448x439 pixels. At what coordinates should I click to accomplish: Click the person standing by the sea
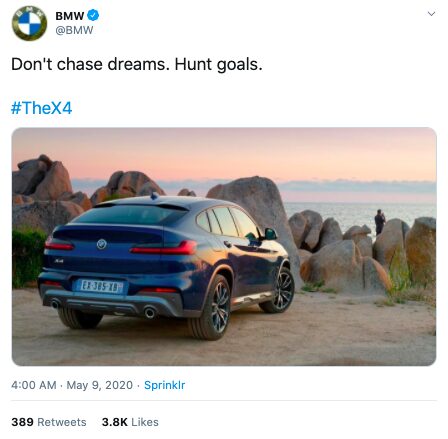(x=379, y=222)
